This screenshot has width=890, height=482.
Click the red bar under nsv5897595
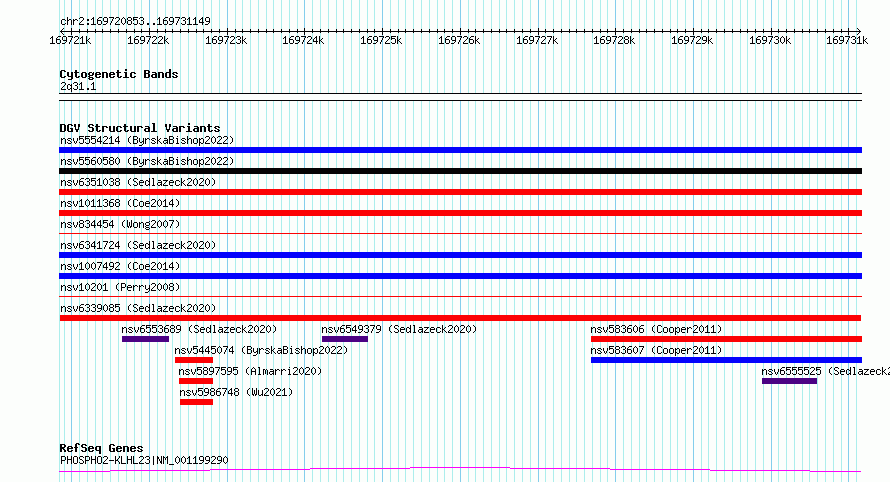pos(196,381)
